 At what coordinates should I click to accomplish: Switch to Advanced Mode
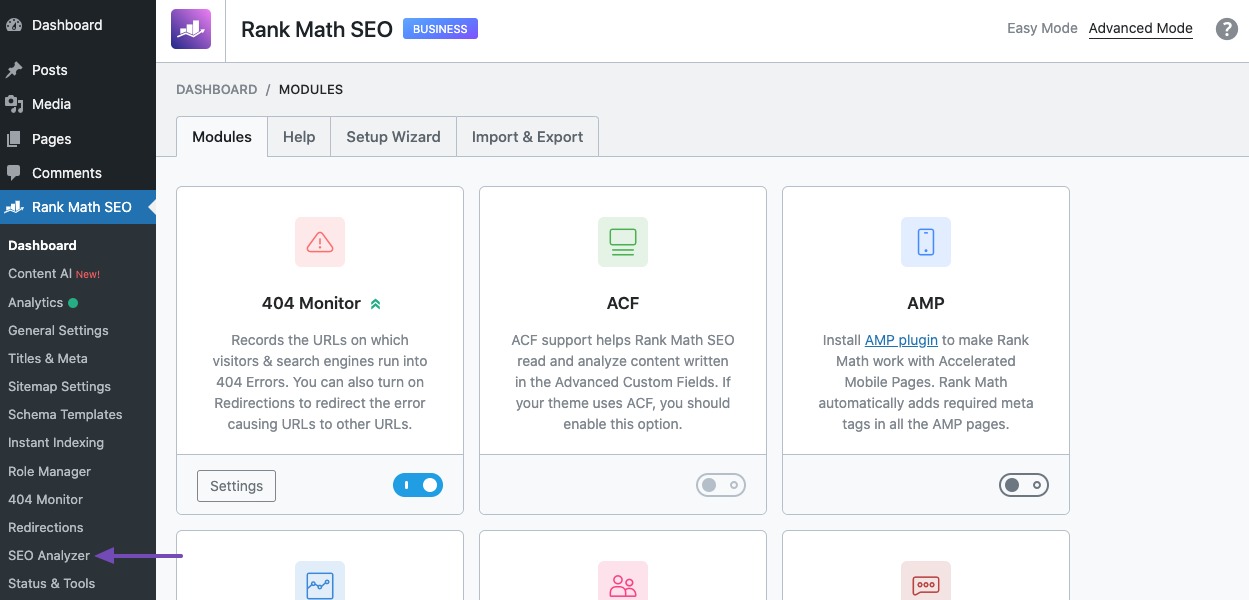[1141, 28]
